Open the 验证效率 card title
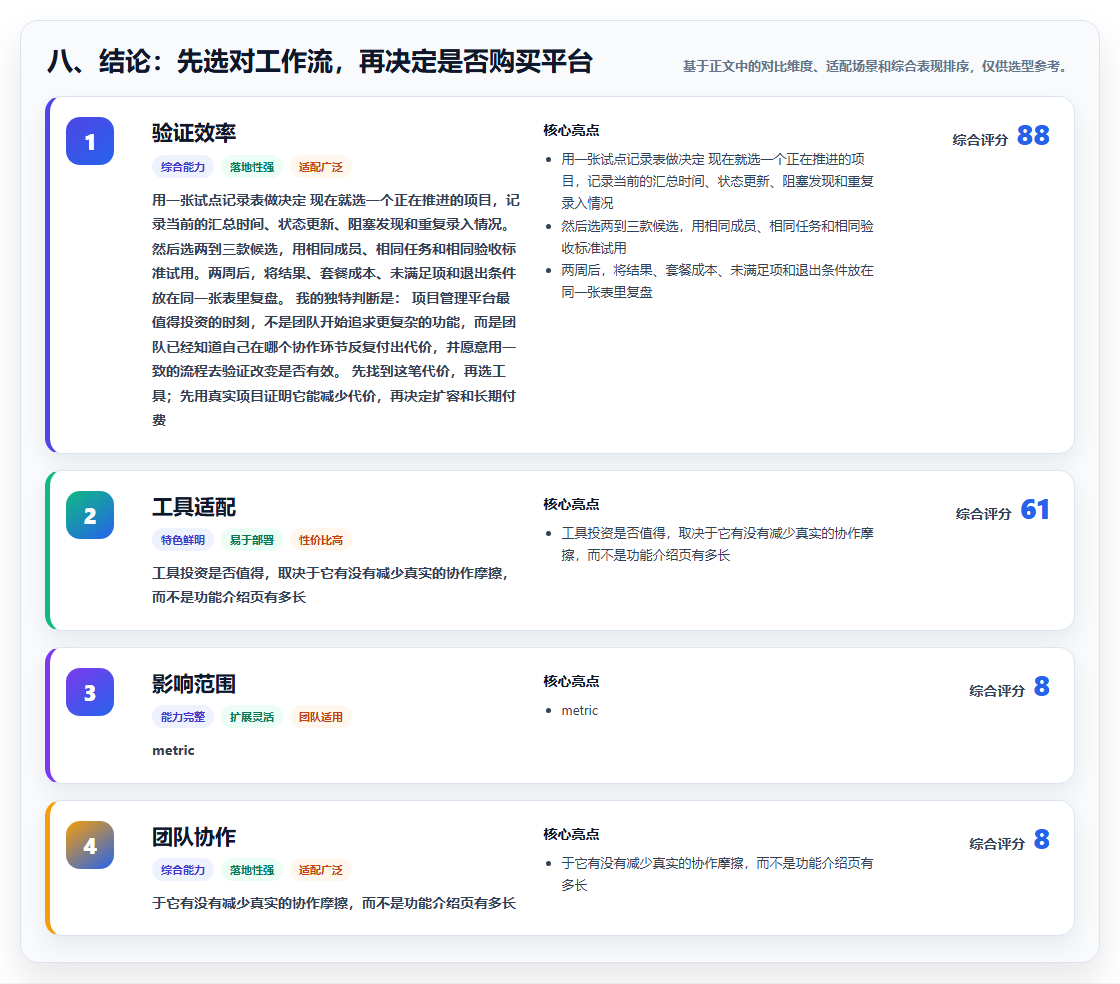This screenshot has width=1120, height=984. [x=194, y=133]
